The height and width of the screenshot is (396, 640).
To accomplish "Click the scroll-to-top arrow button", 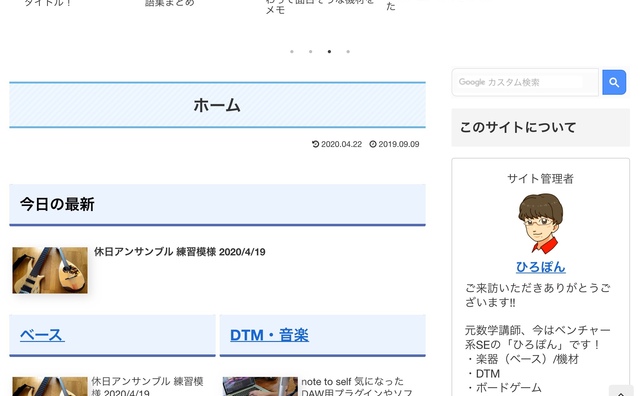I will tap(621, 392).
